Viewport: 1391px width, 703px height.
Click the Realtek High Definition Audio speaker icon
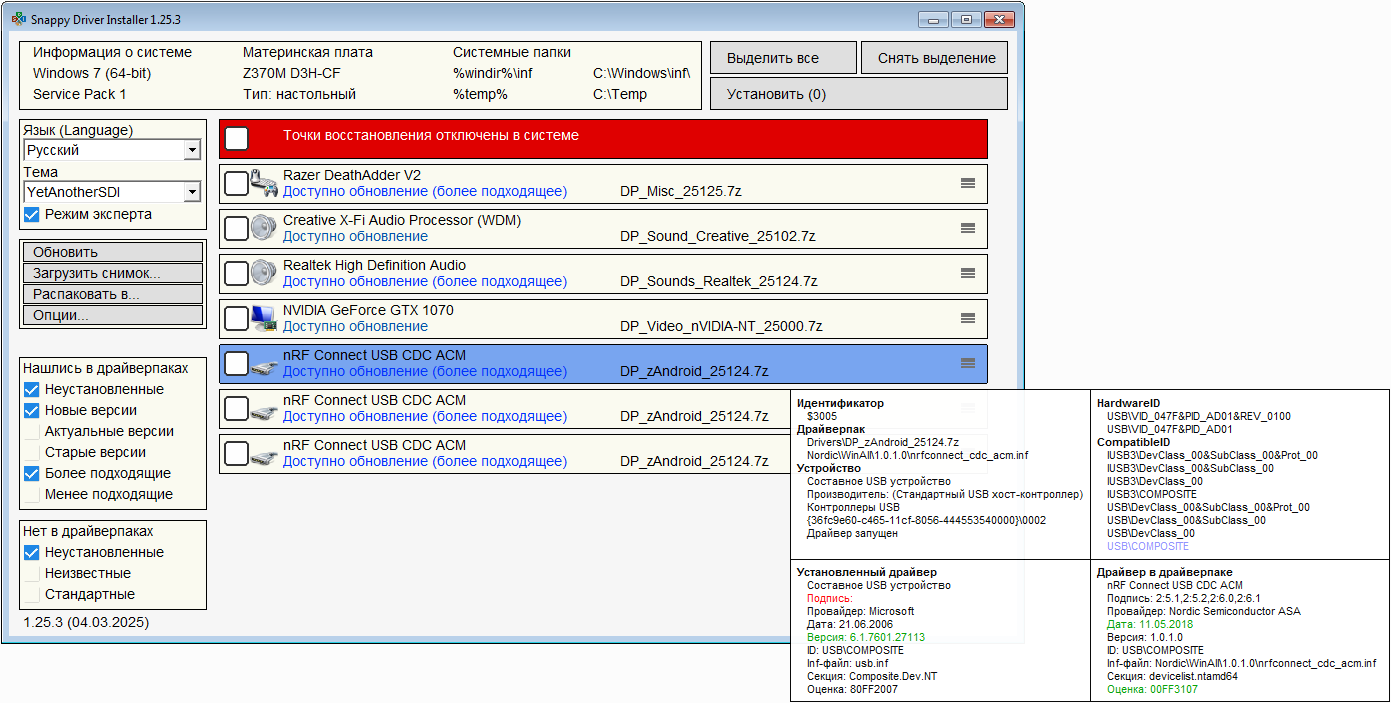(x=263, y=273)
